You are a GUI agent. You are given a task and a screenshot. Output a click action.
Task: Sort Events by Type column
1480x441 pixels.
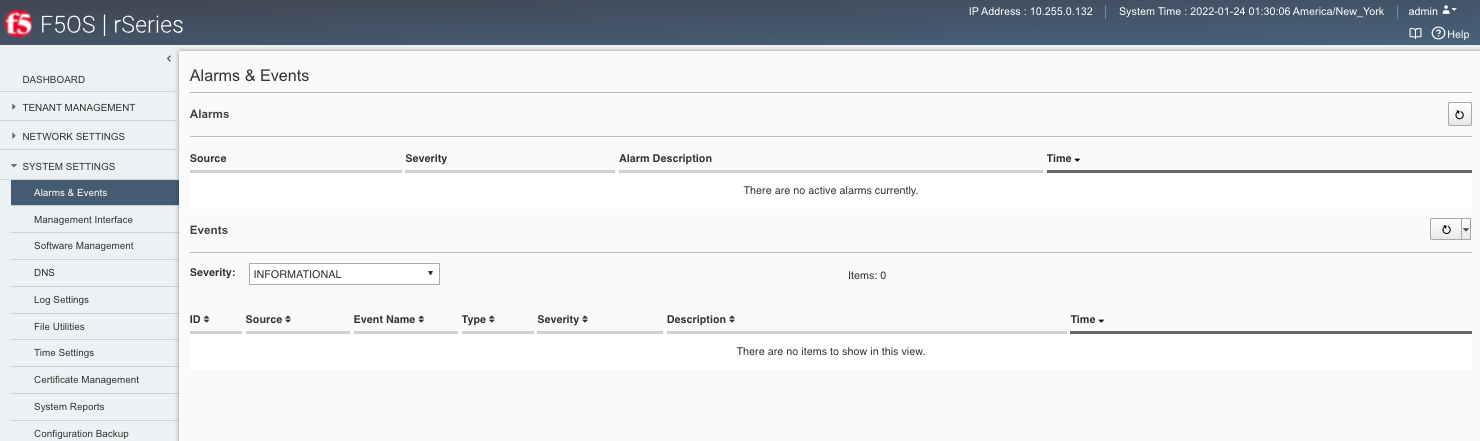pyautogui.click(x=478, y=320)
